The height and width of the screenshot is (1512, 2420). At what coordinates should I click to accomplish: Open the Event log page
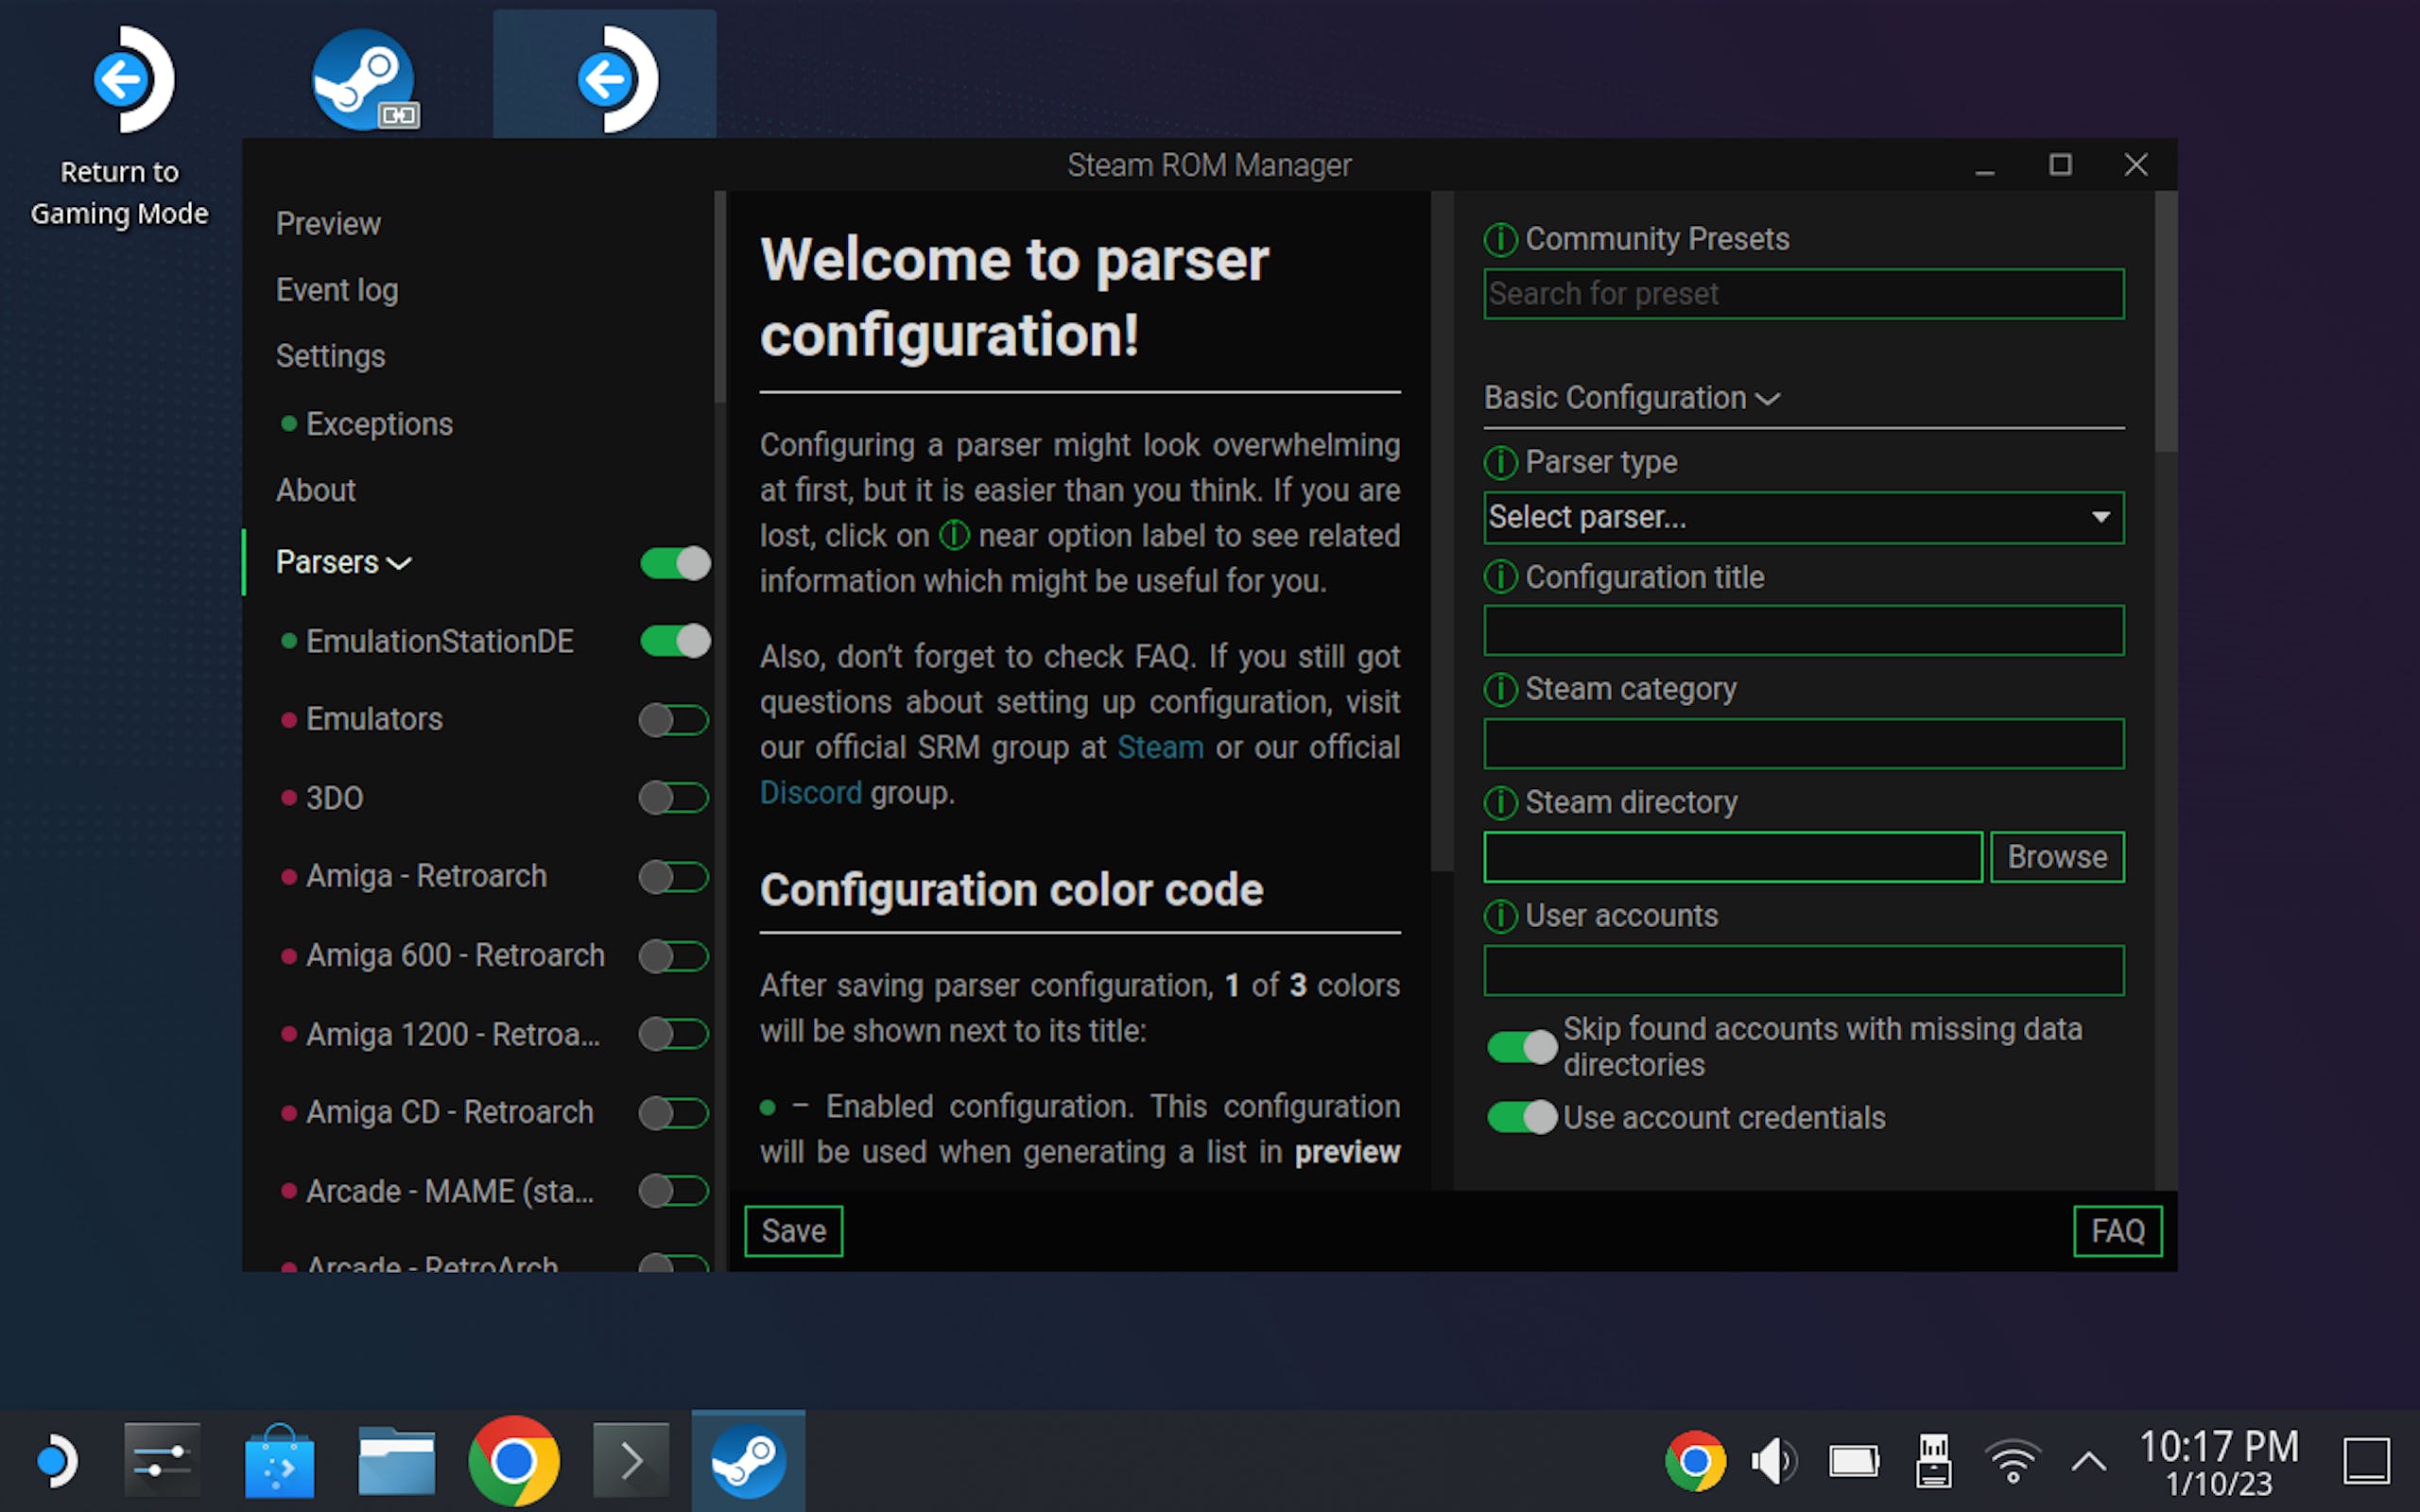[337, 290]
